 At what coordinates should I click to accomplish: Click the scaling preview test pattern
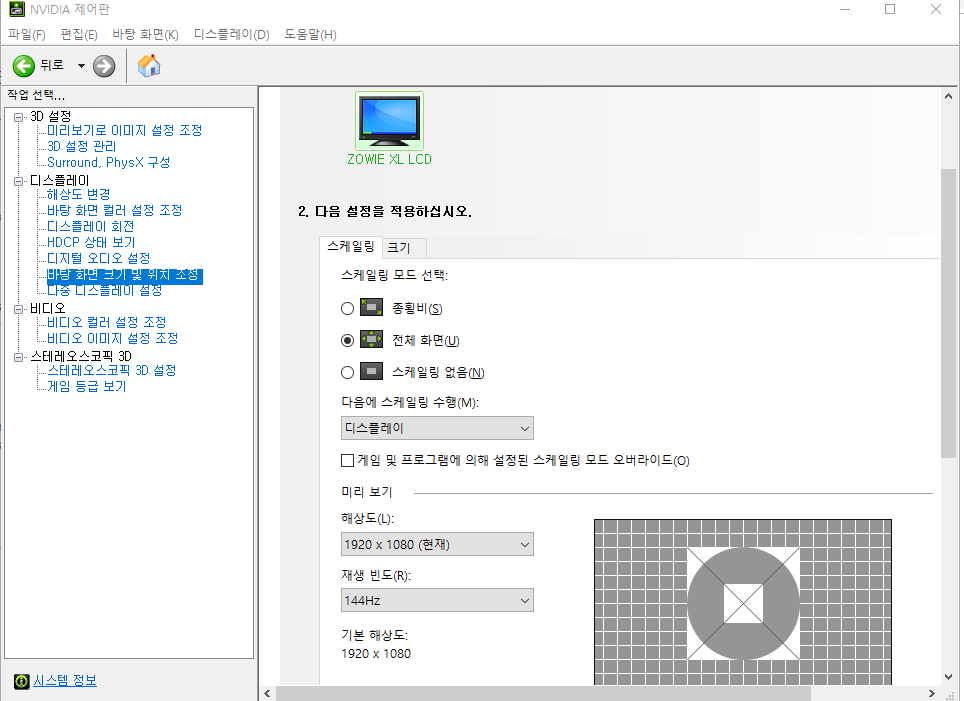pos(743,602)
